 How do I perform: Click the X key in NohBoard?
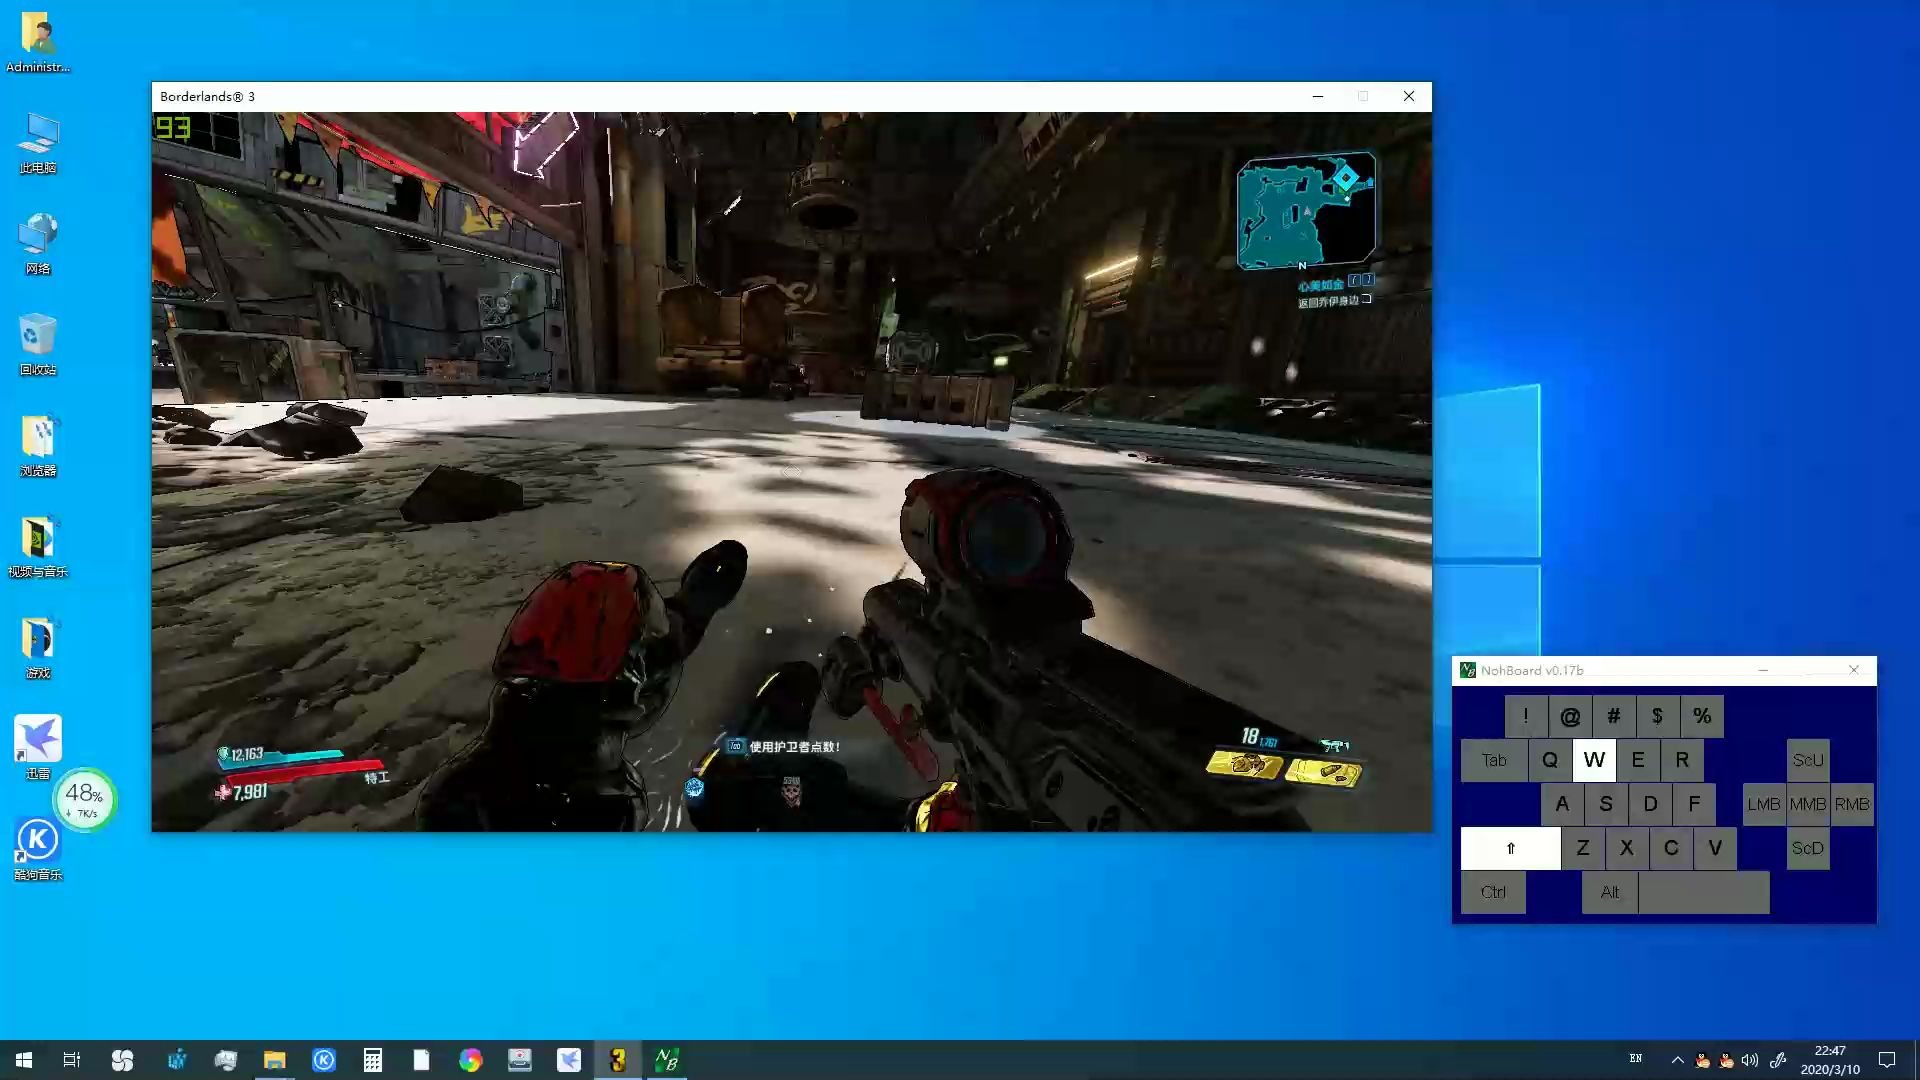[x=1627, y=848]
